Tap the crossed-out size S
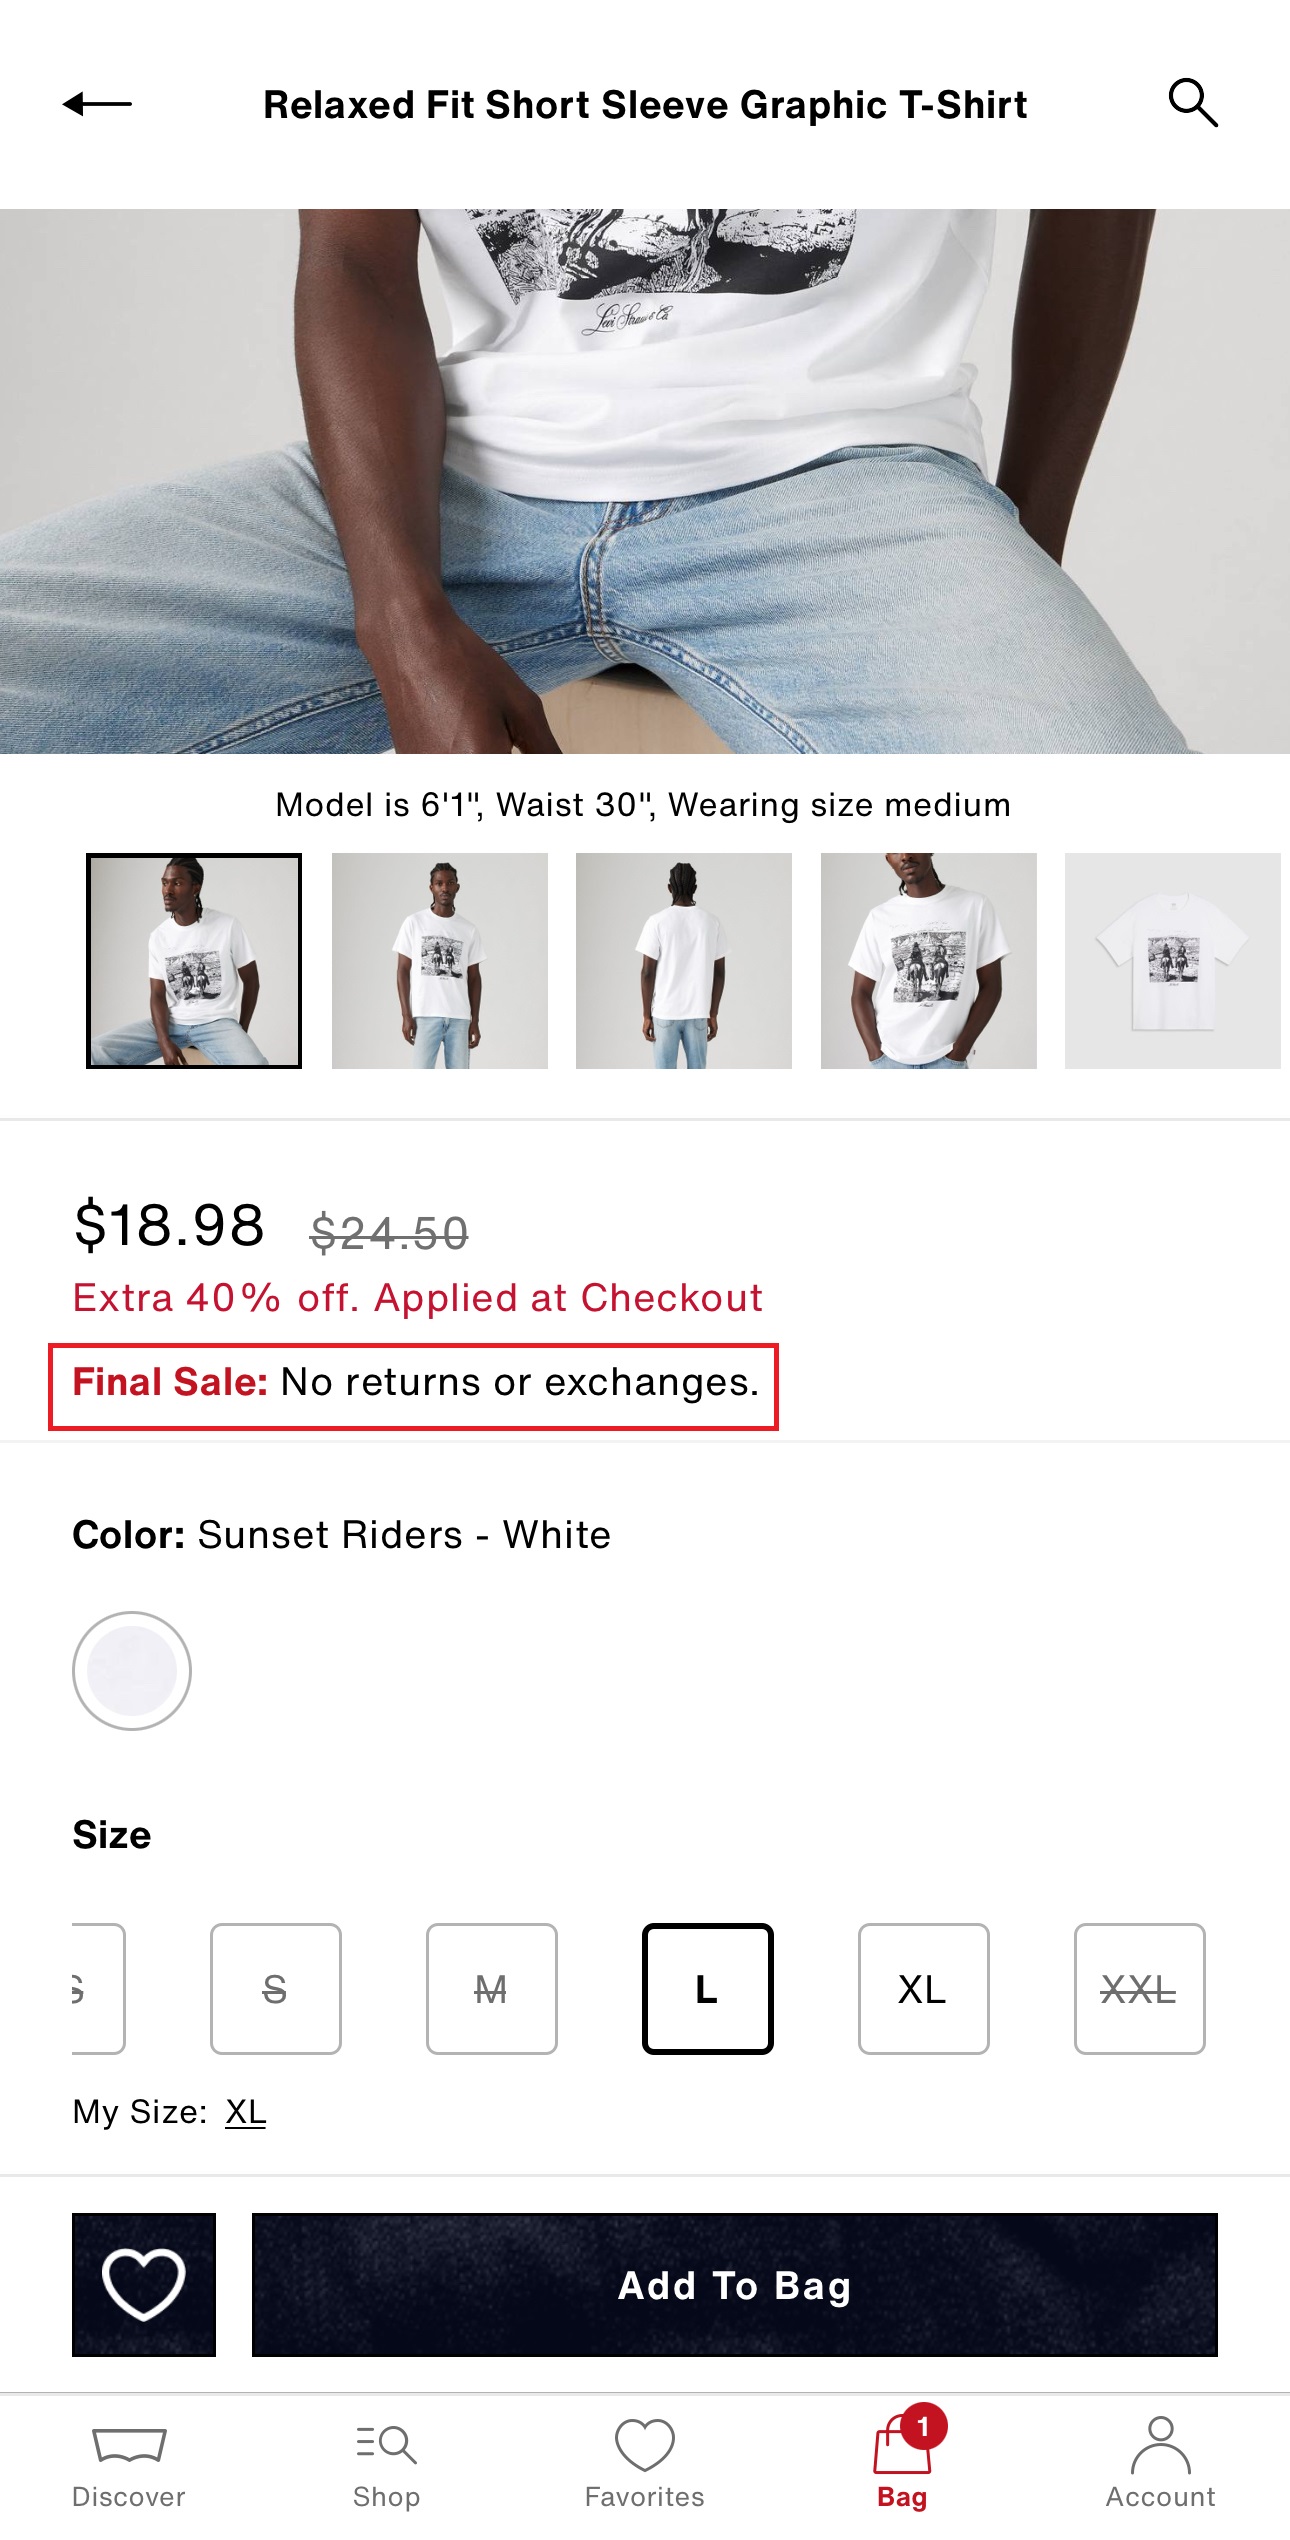1290x2540 pixels. pyautogui.click(x=275, y=1989)
